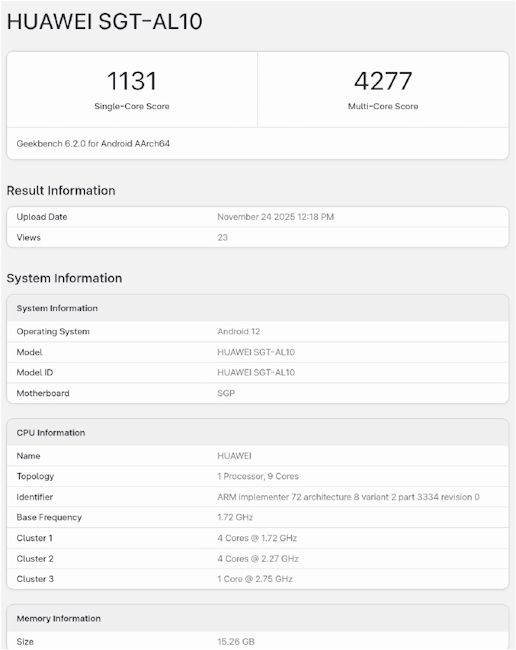Screen dimensions: 516x650
Task: Click the 1 Core @ 2.75 GHz value
Action: (x=255, y=579)
